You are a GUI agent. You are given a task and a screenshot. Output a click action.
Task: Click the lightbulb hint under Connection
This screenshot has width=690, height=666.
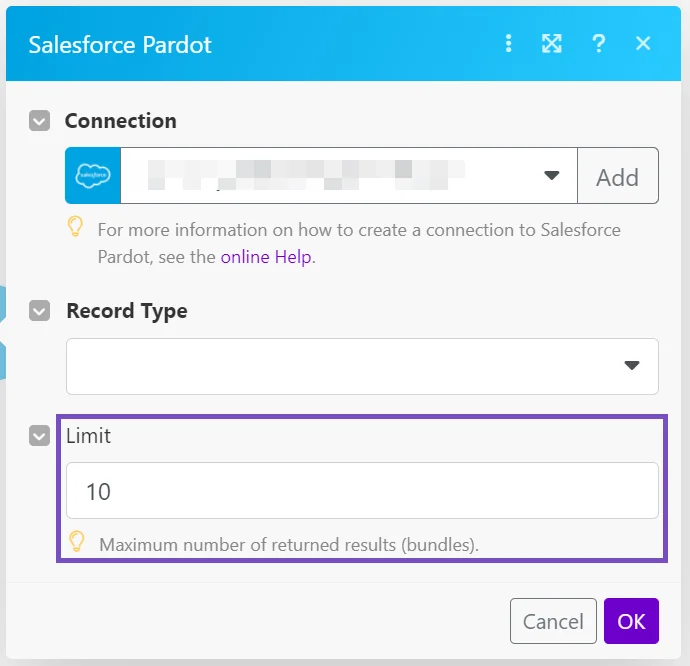pyautogui.click(x=75, y=226)
